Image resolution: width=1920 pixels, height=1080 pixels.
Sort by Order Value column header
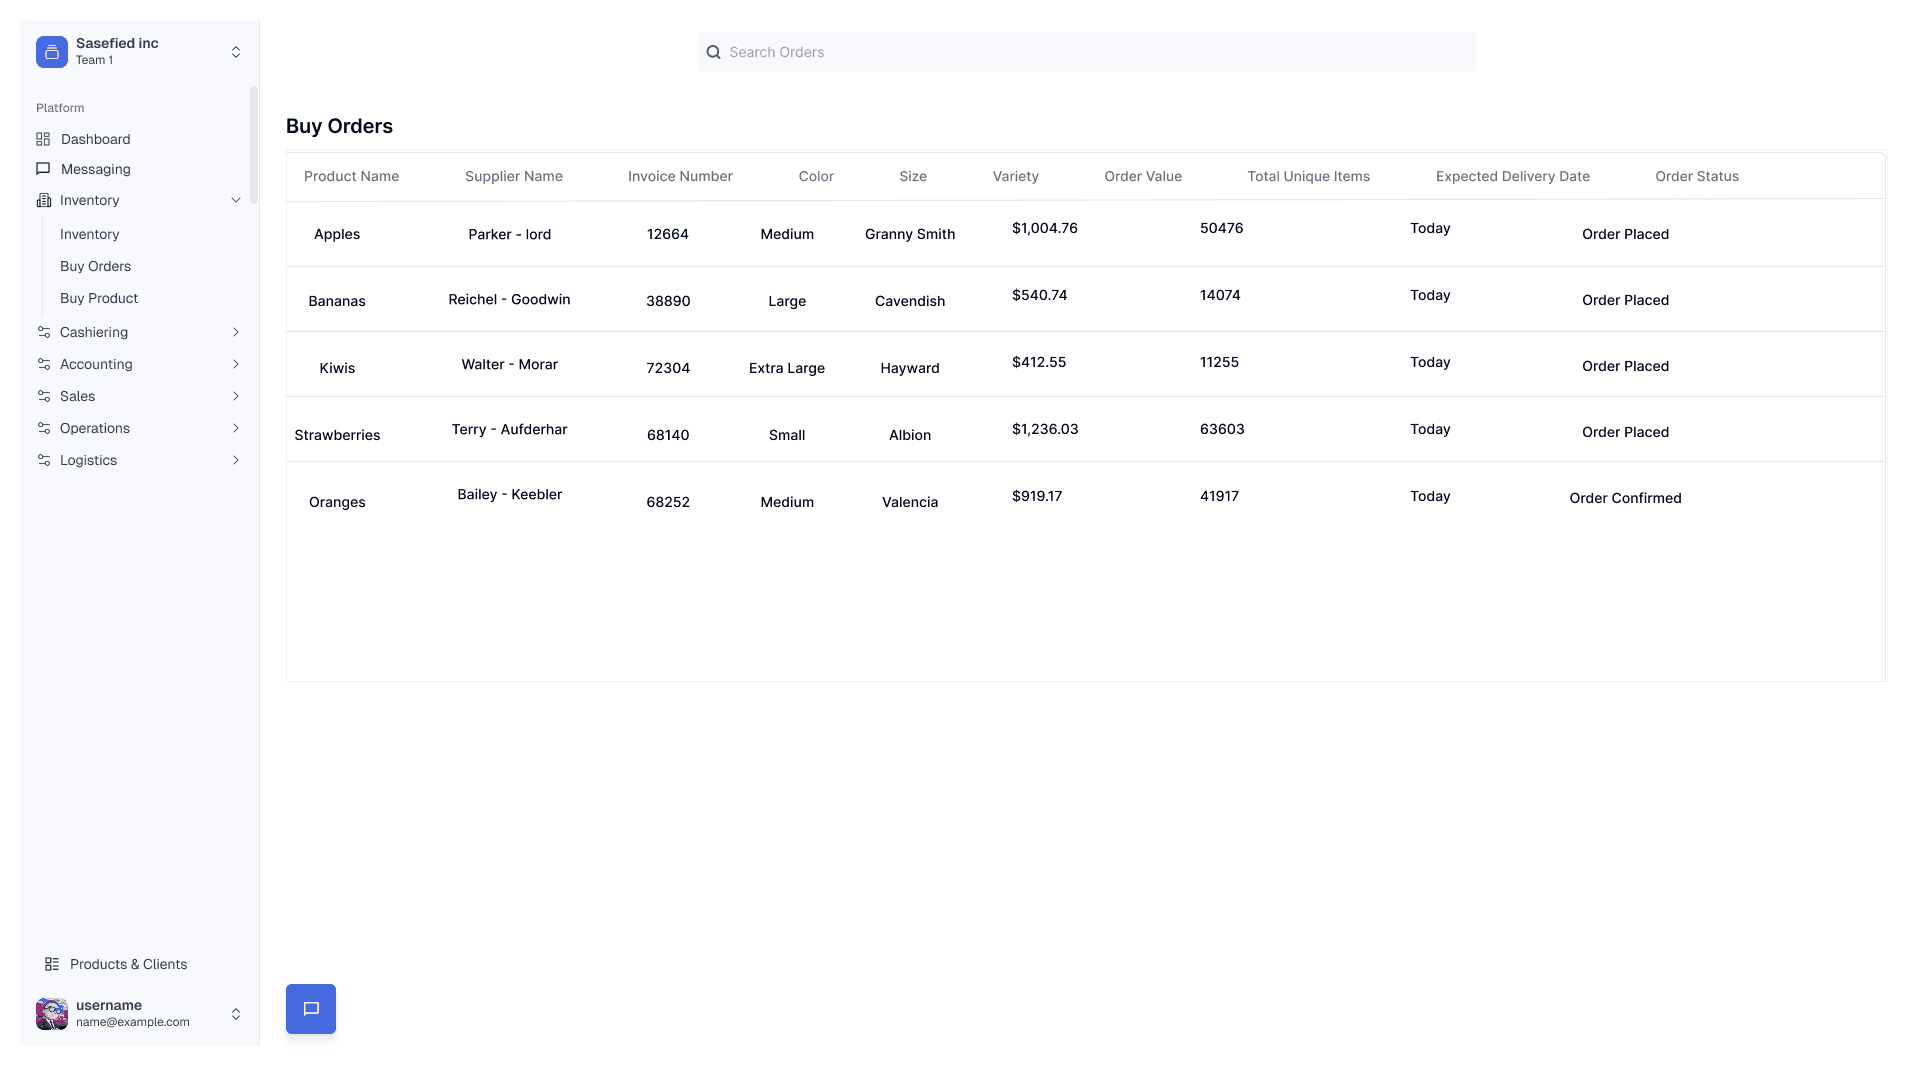[x=1143, y=176]
